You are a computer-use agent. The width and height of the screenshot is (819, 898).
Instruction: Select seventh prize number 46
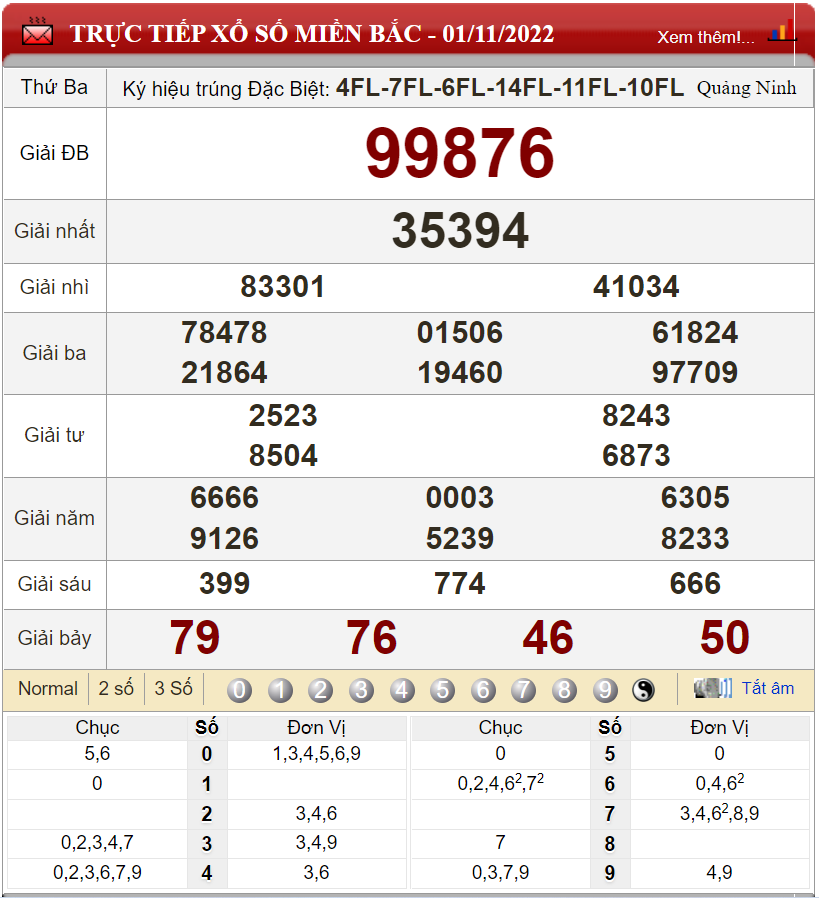(x=548, y=637)
